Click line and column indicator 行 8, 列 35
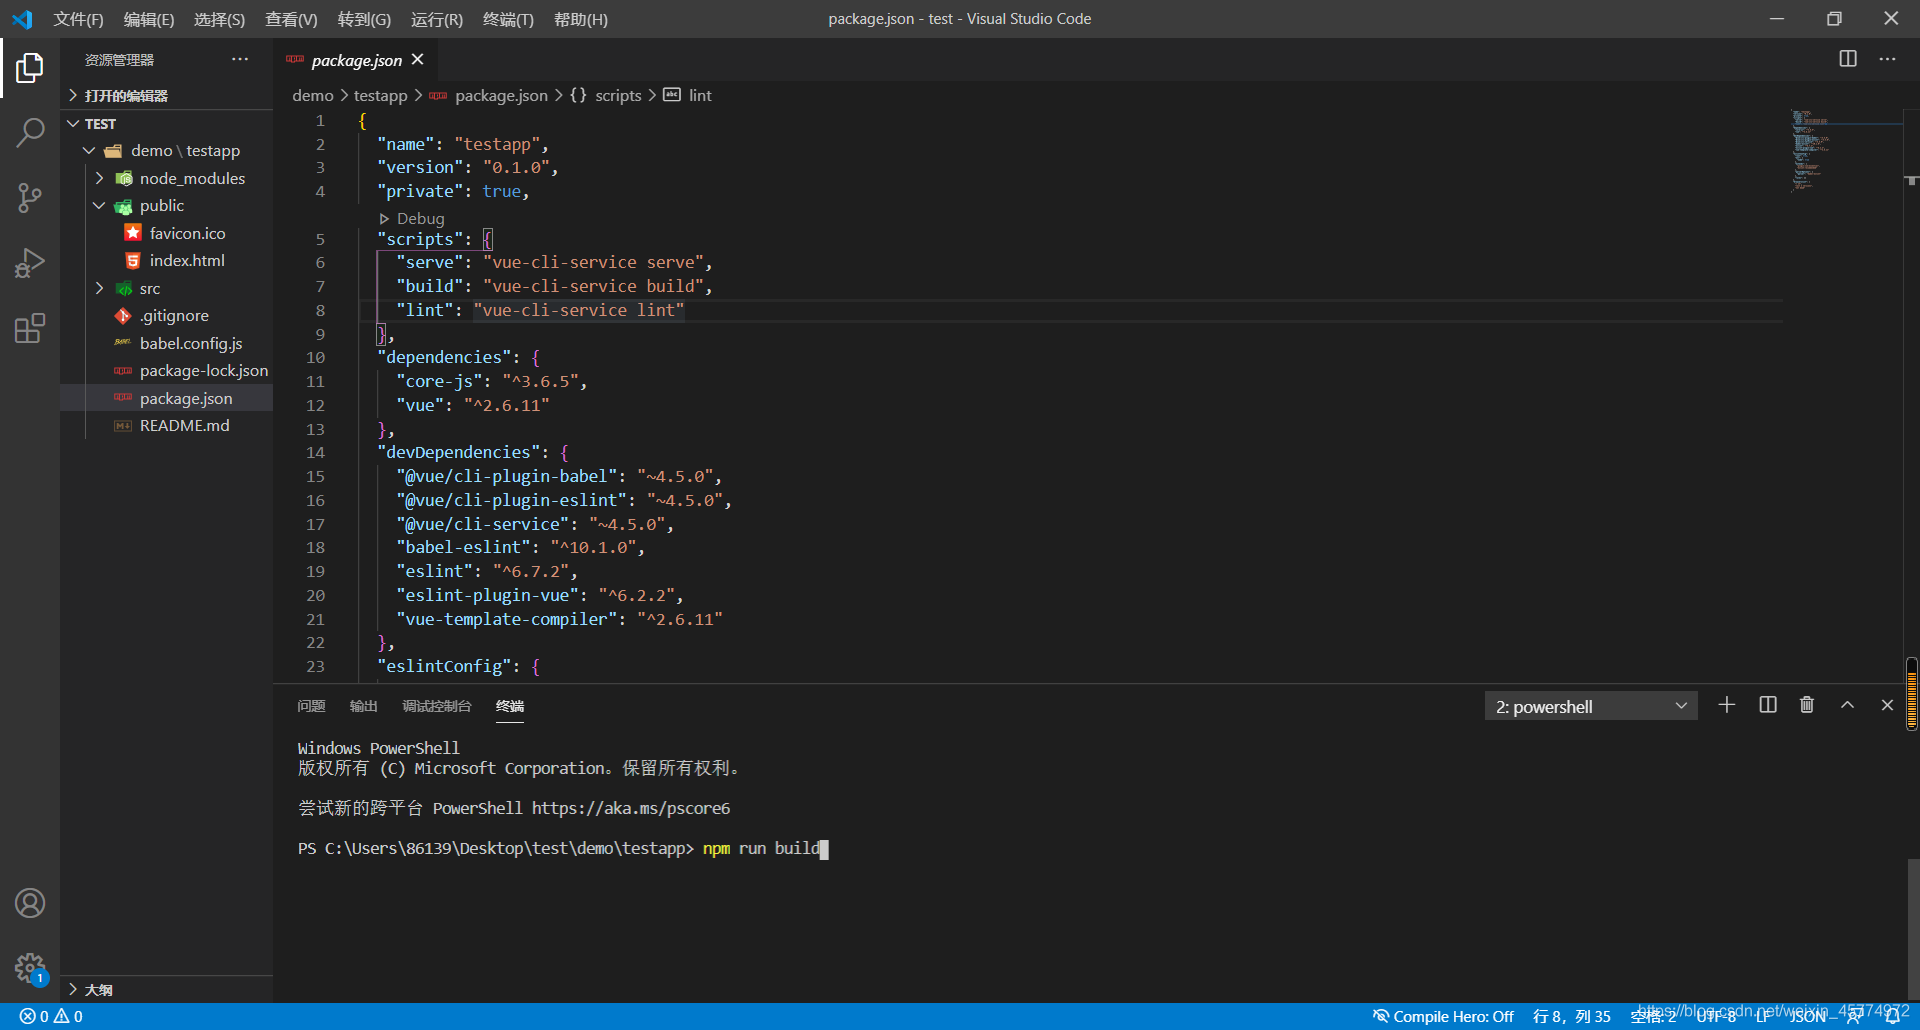This screenshot has height=1030, width=1920. (x=1572, y=1016)
